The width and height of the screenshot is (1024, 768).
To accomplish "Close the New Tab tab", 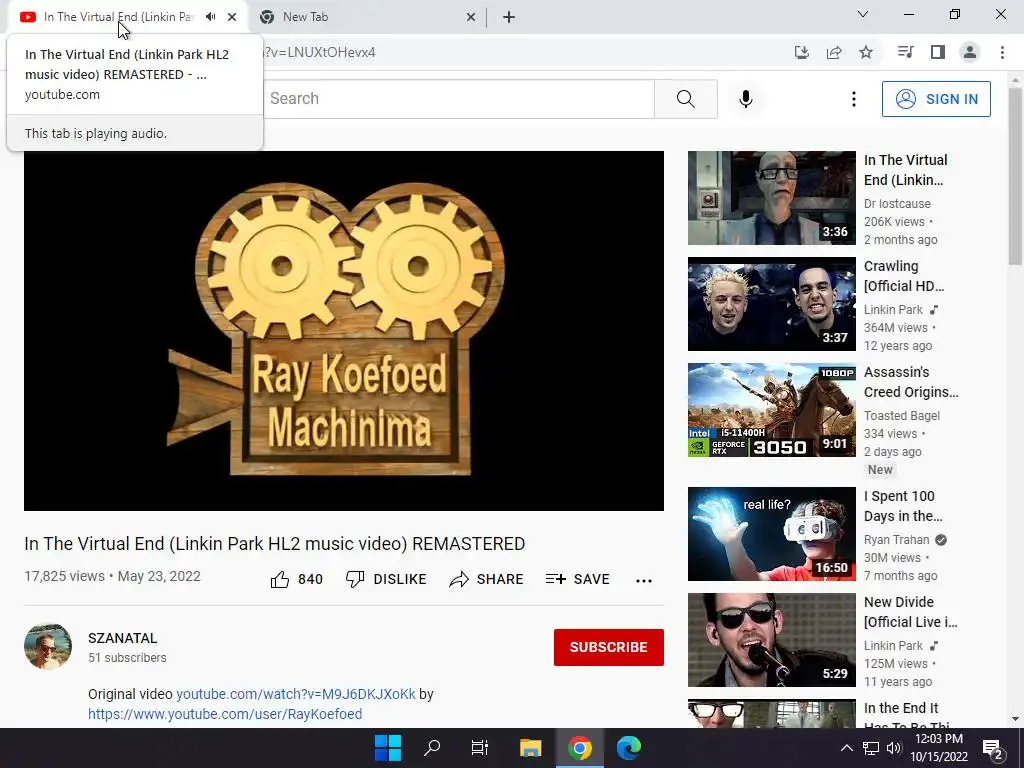I will pyautogui.click(x=471, y=17).
